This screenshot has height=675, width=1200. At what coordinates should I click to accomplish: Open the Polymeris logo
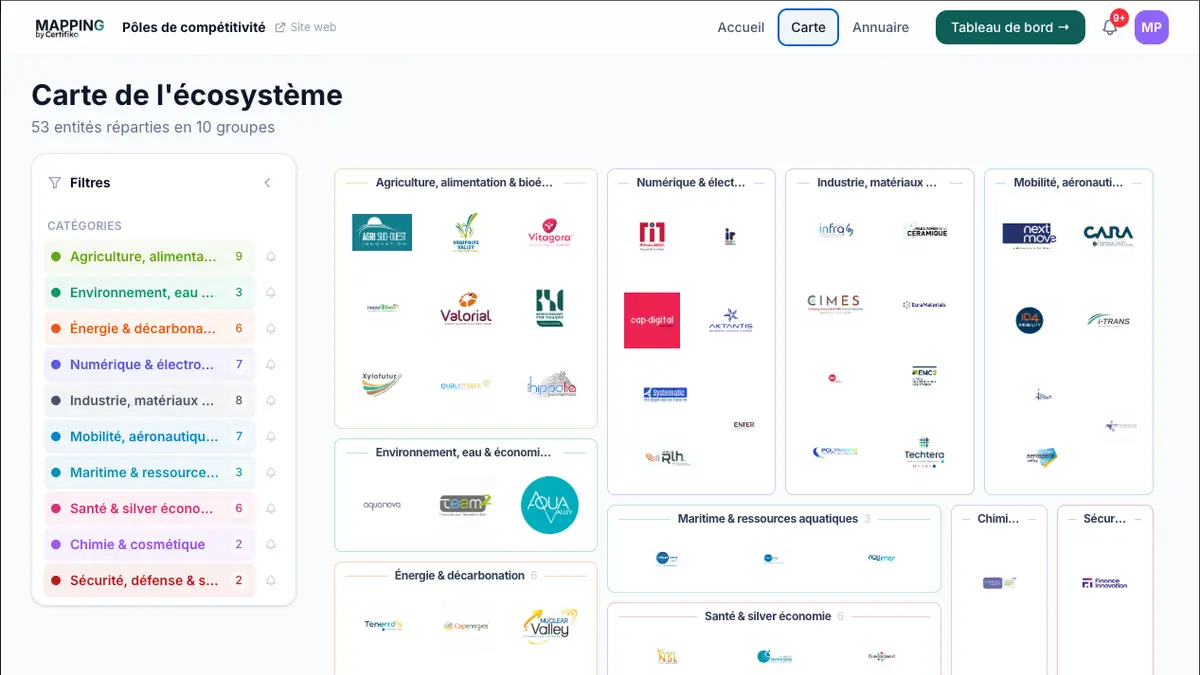(835, 451)
